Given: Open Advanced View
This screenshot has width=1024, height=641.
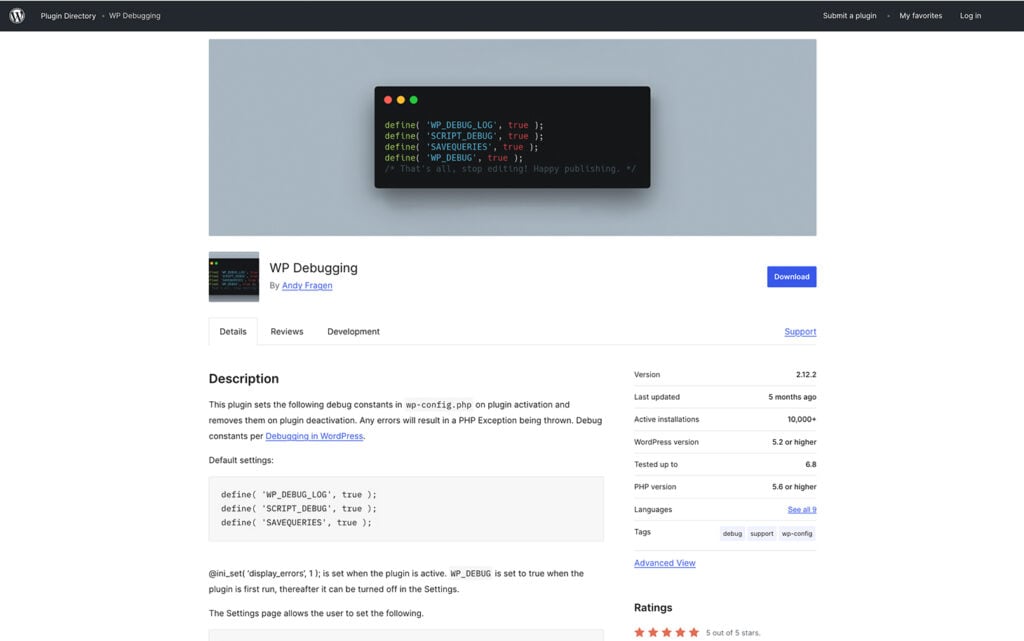Looking at the screenshot, I should pos(664,562).
